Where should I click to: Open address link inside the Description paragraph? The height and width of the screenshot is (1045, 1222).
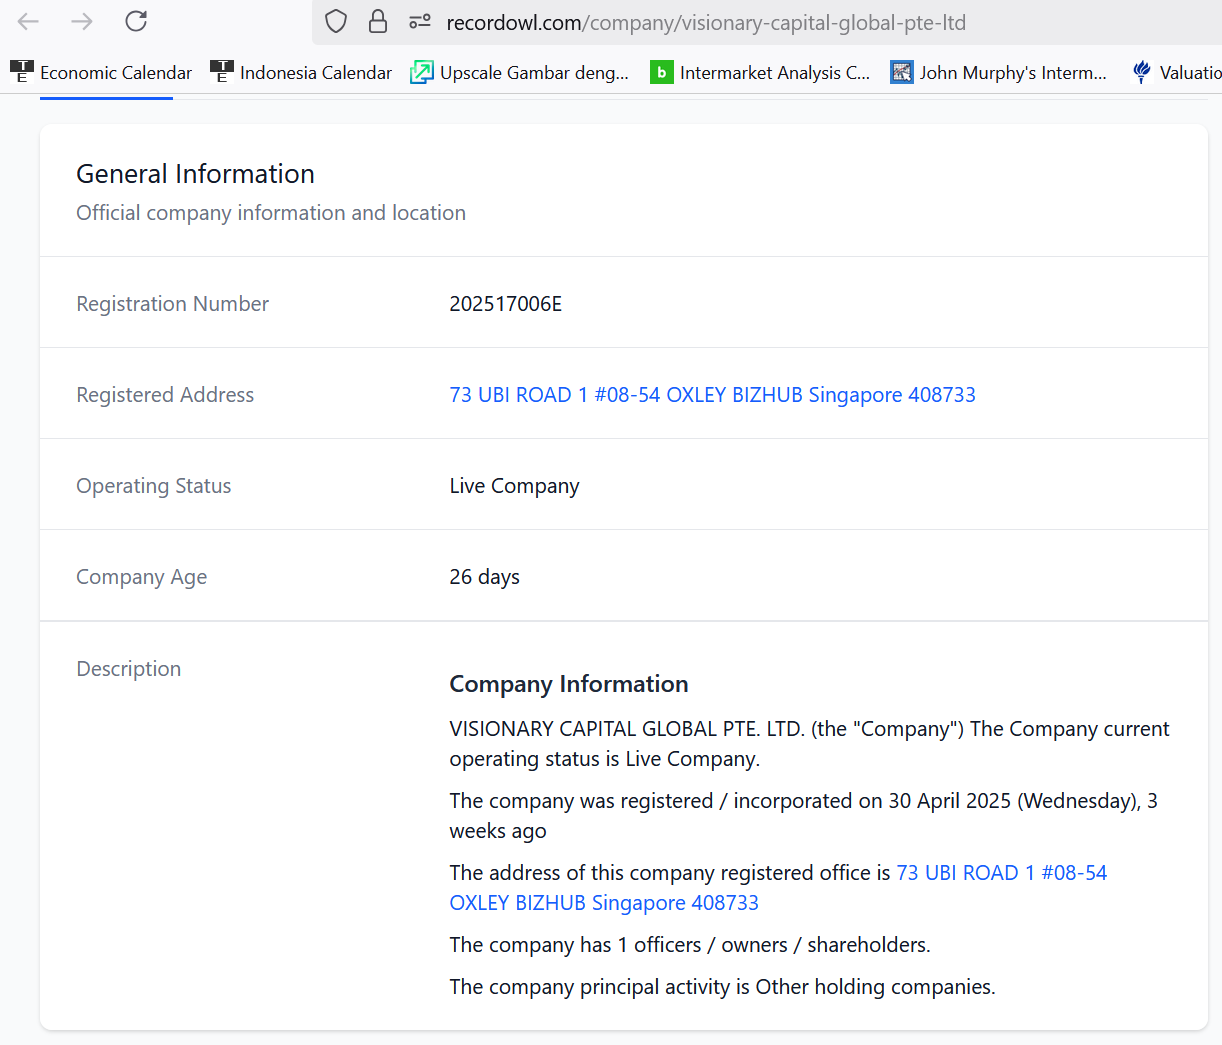[778, 887]
